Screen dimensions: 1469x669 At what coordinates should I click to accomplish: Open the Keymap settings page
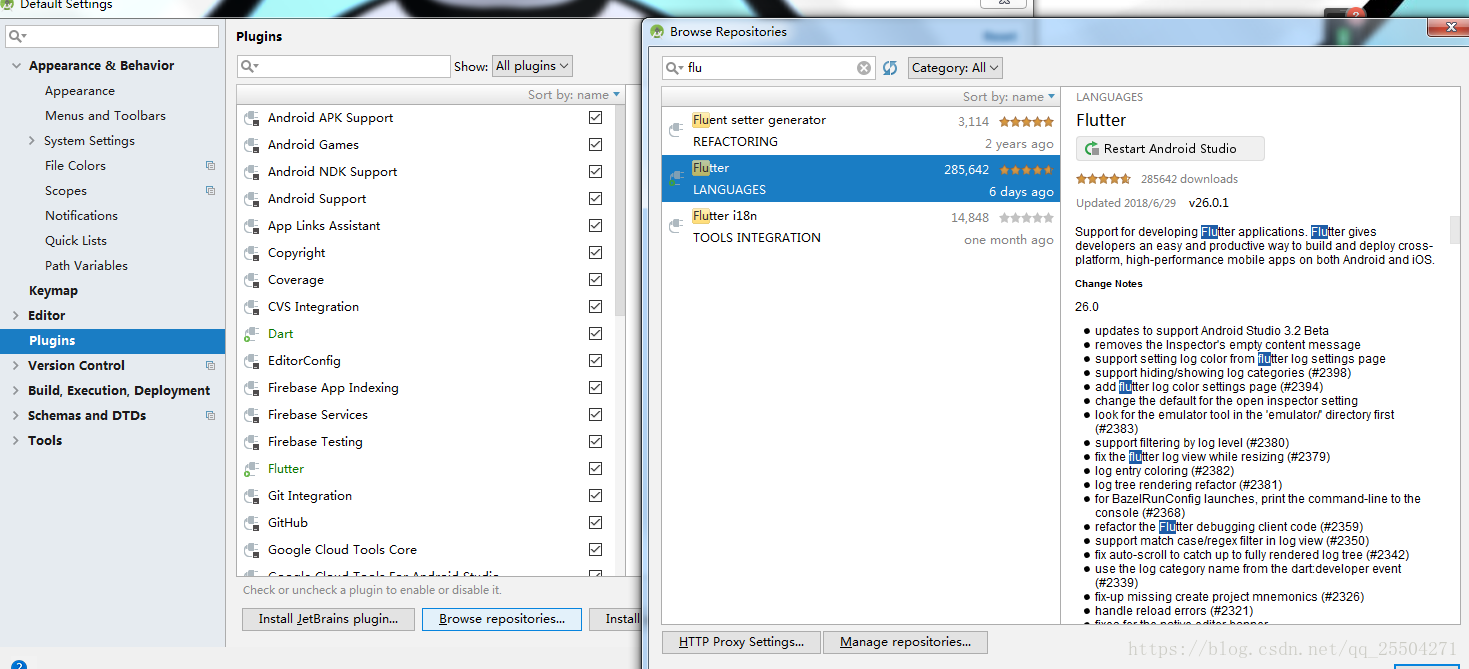53,291
